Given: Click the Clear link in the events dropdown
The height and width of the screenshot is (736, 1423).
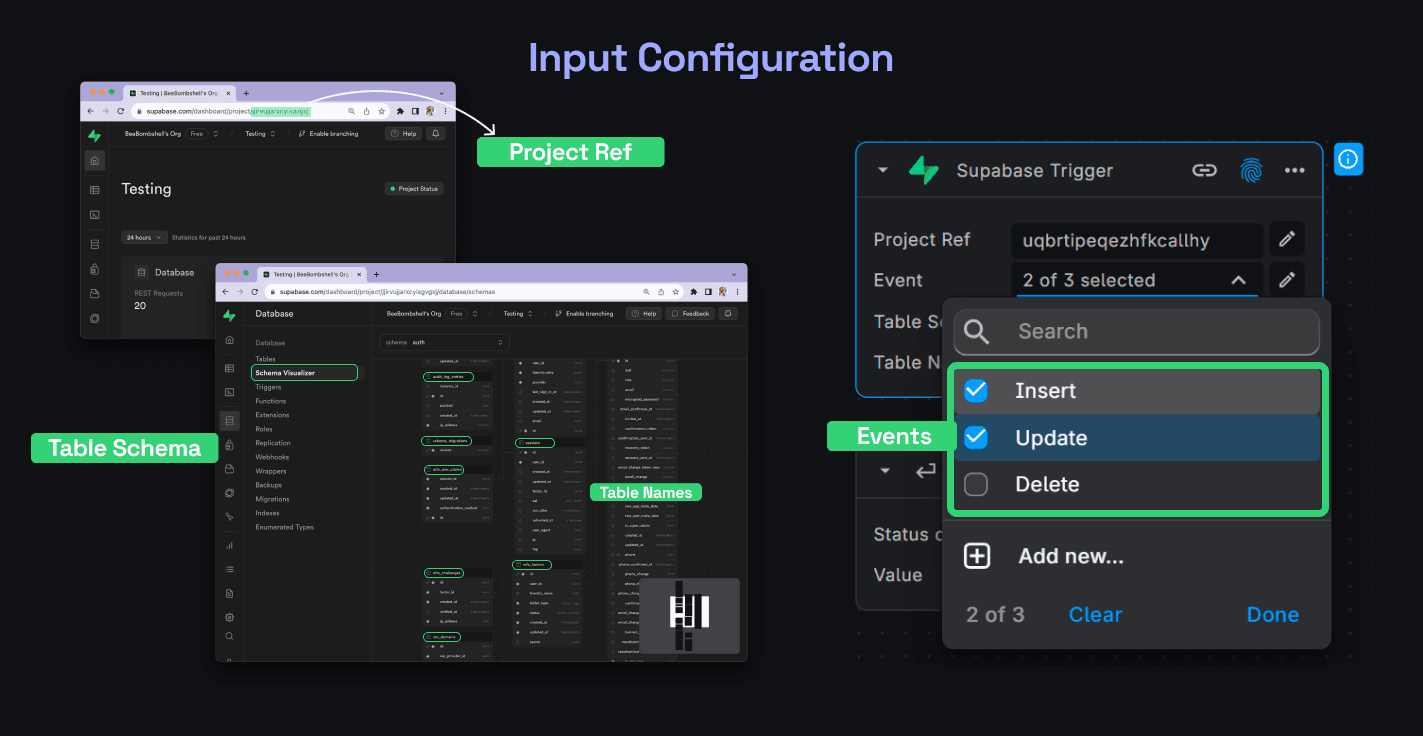Looking at the screenshot, I should tap(1095, 614).
